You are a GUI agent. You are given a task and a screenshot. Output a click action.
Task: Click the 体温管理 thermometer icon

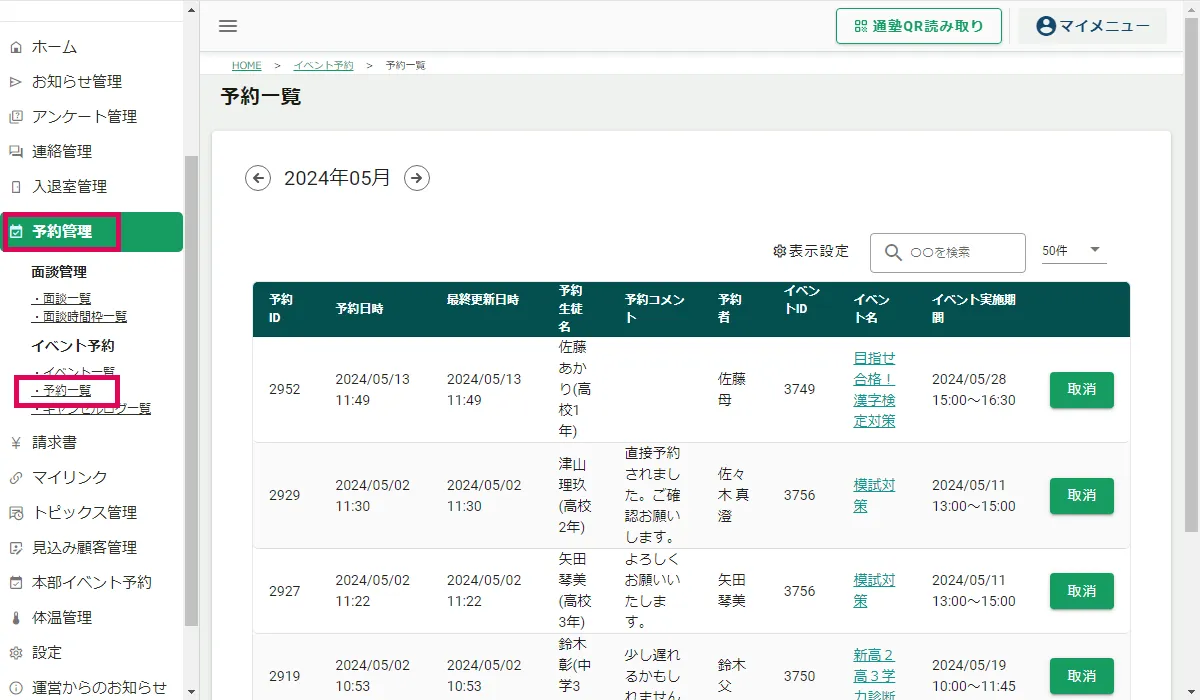point(15,618)
